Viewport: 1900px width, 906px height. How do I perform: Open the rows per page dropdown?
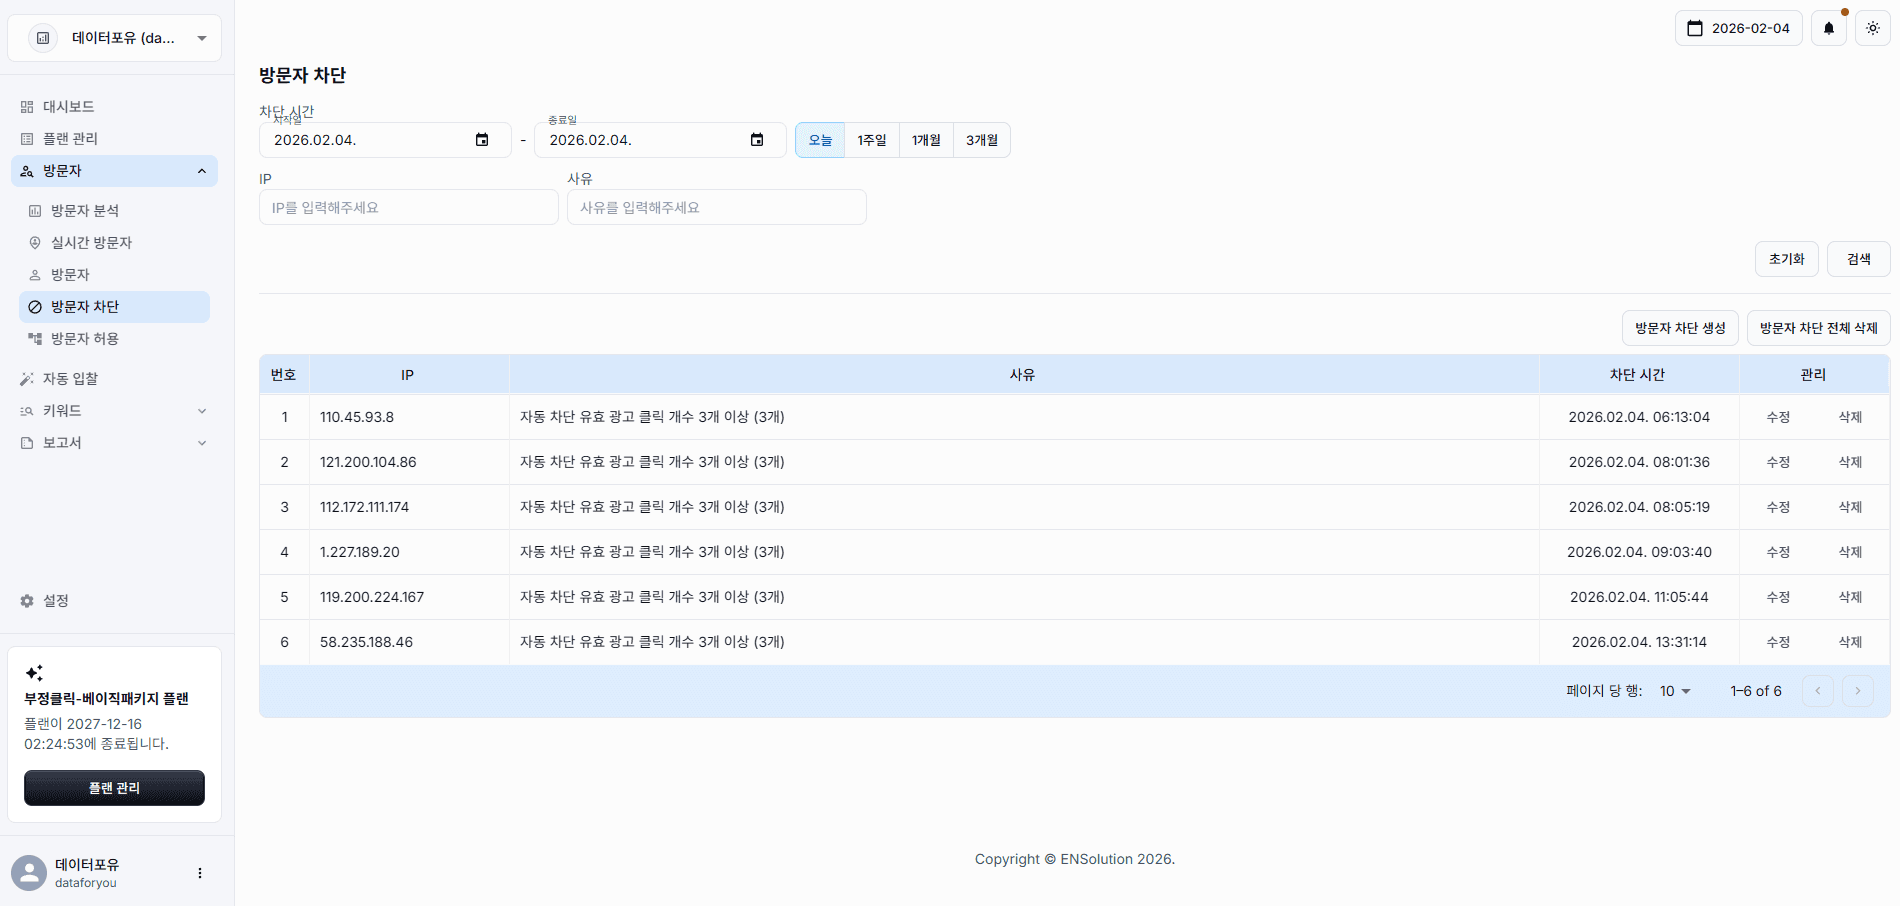(1675, 691)
